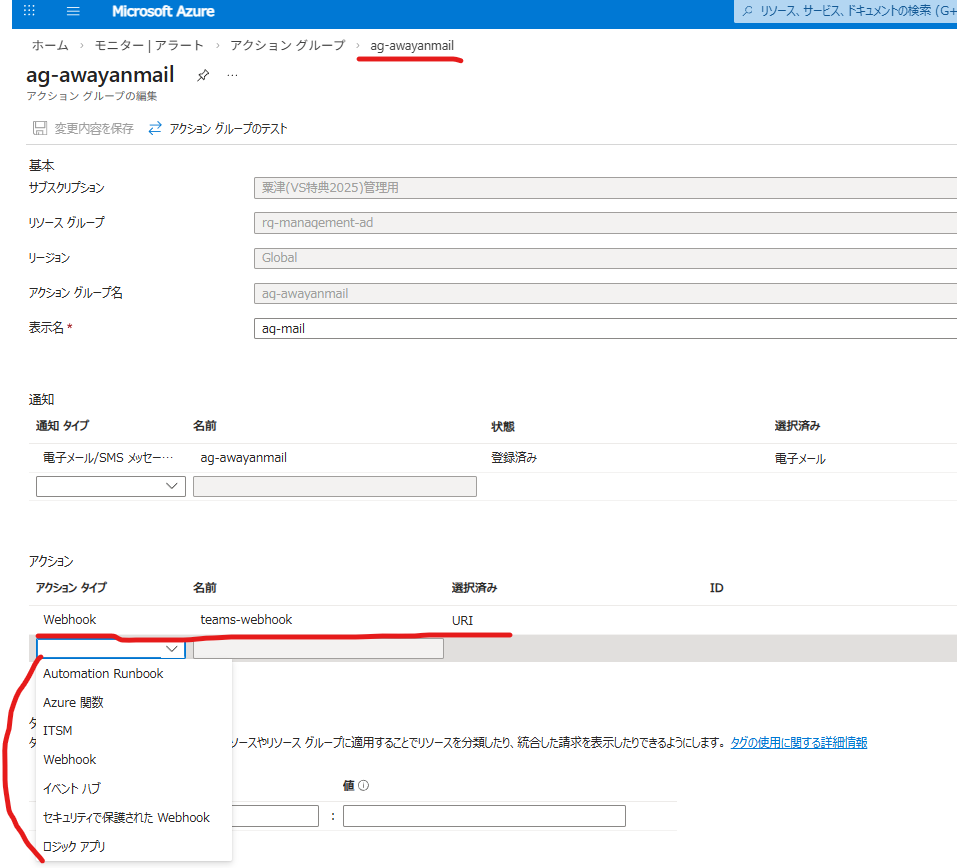Open the empty 通知タイプ dropdown
The width and height of the screenshot is (957, 868).
tap(110, 486)
